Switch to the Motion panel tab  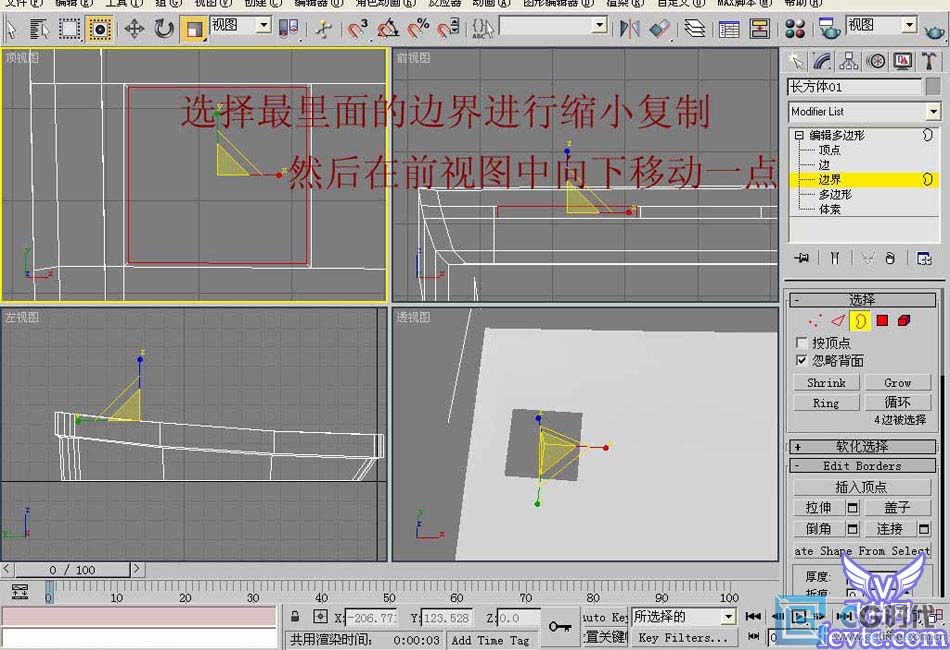875,61
